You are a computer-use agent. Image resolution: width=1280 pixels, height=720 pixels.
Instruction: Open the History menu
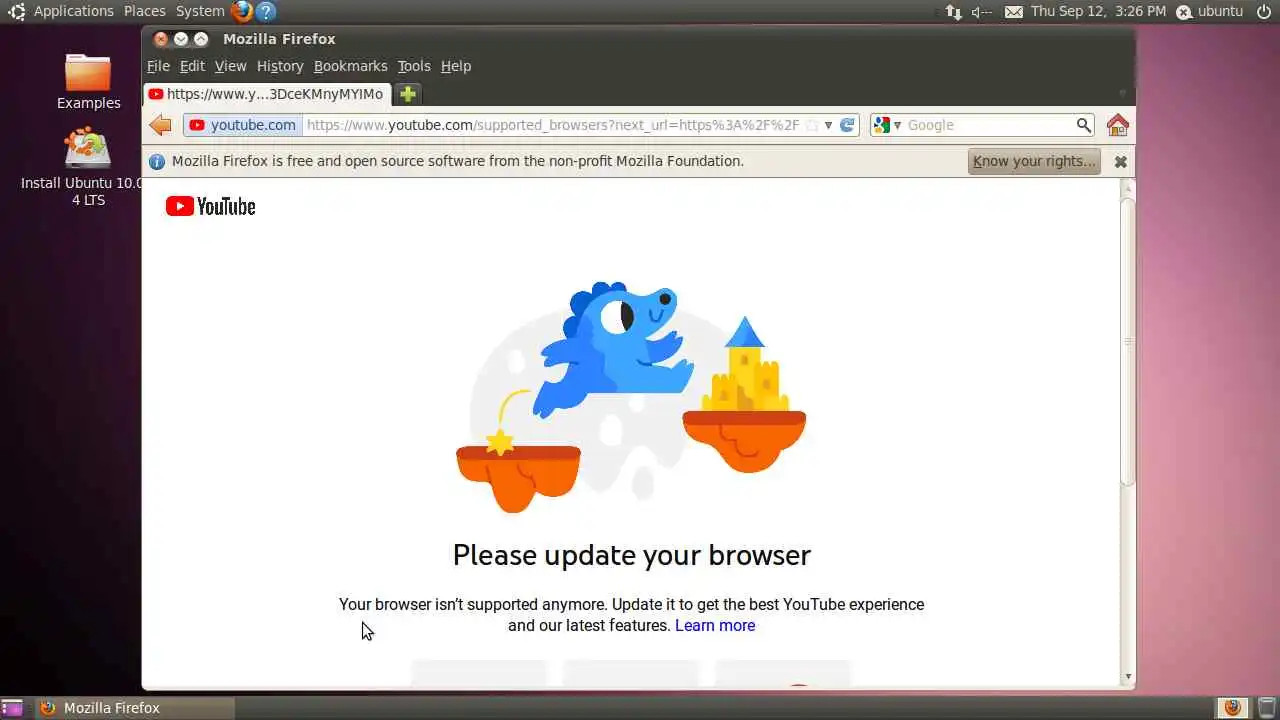280,66
